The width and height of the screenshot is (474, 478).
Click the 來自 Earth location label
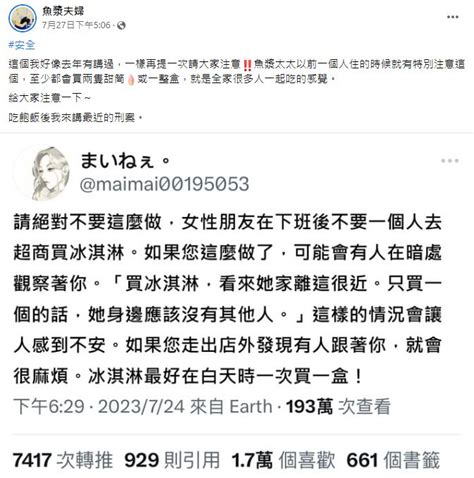(x=231, y=407)
